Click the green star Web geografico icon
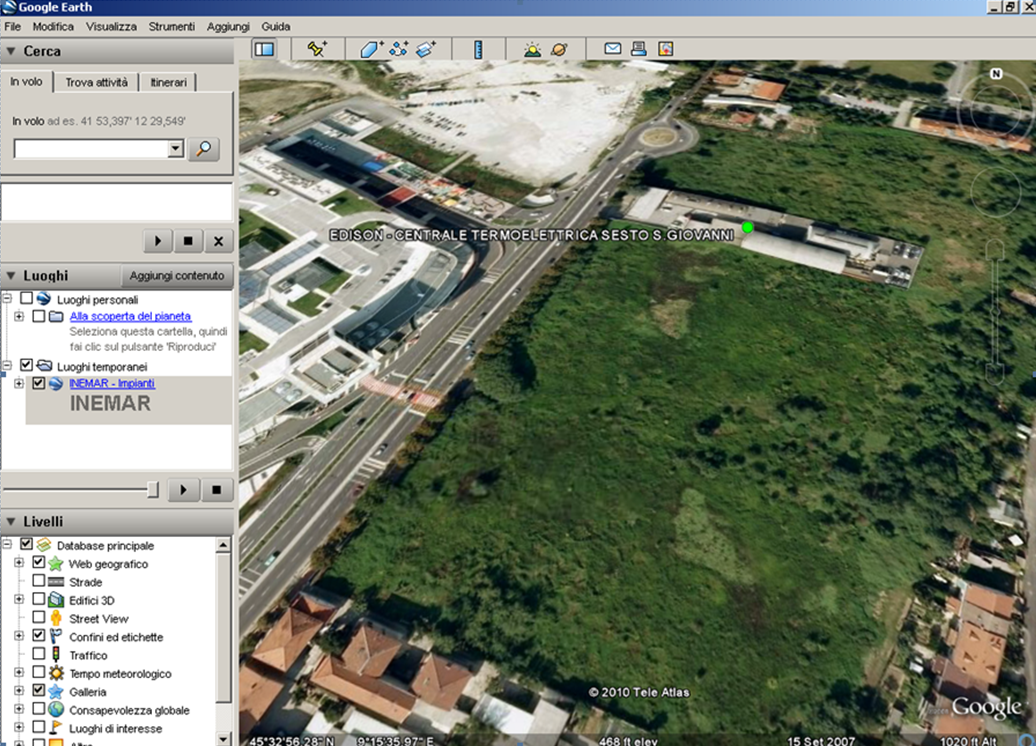Image resolution: width=1036 pixels, height=746 pixels. click(x=56, y=564)
